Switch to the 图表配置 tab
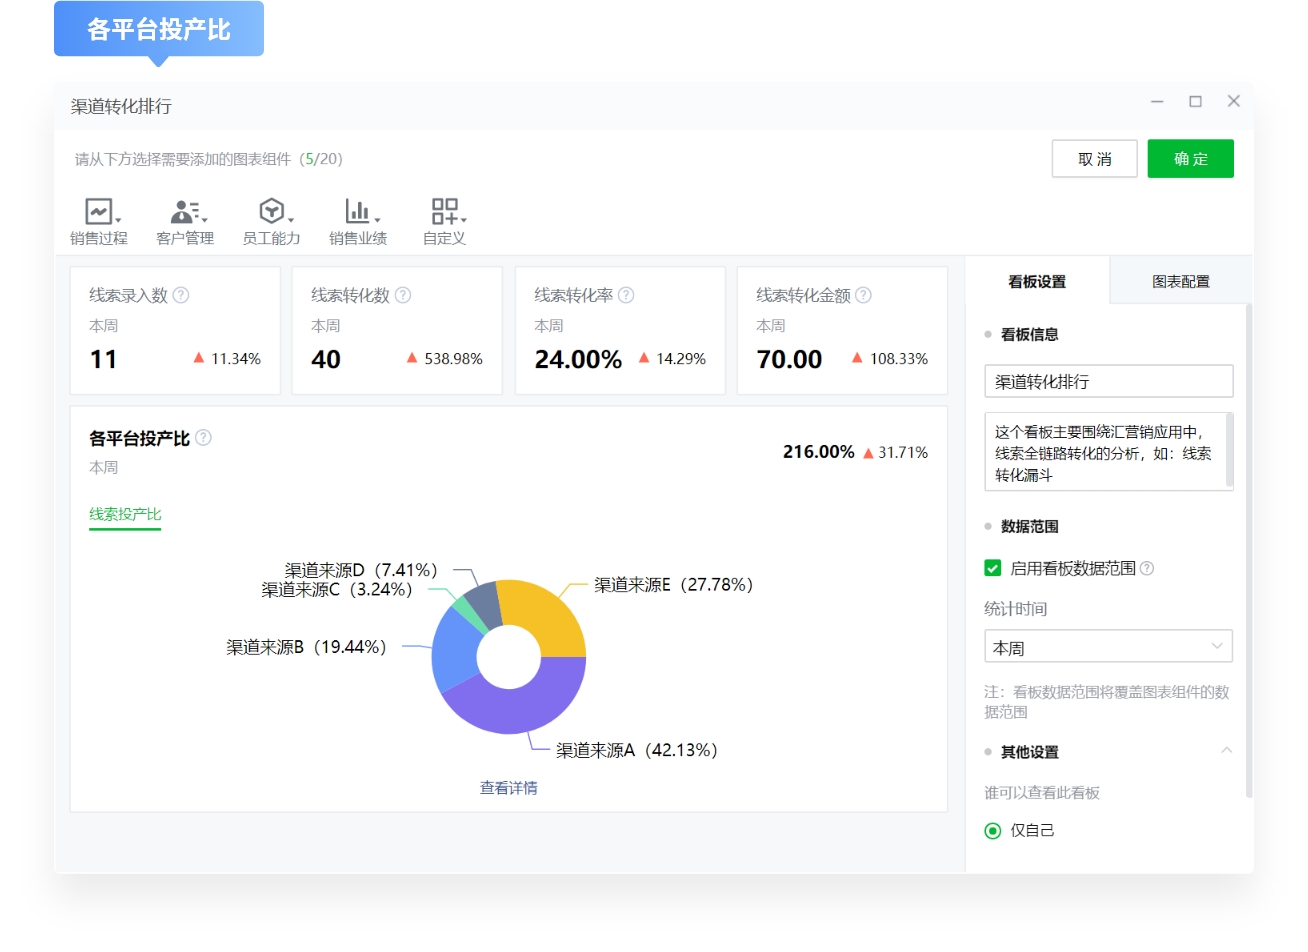The image size is (1308, 952). (1180, 281)
